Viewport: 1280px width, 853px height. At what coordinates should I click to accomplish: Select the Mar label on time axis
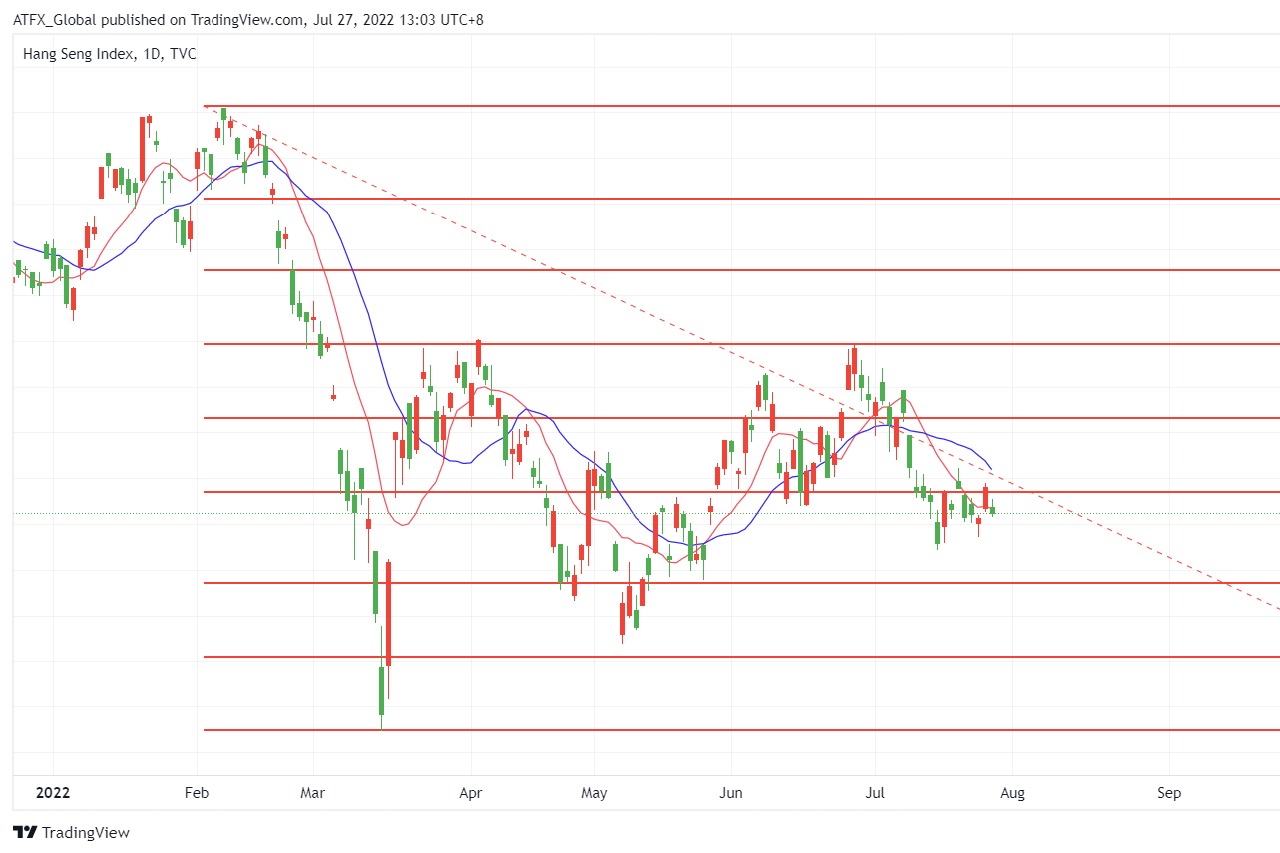coord(312,793)
